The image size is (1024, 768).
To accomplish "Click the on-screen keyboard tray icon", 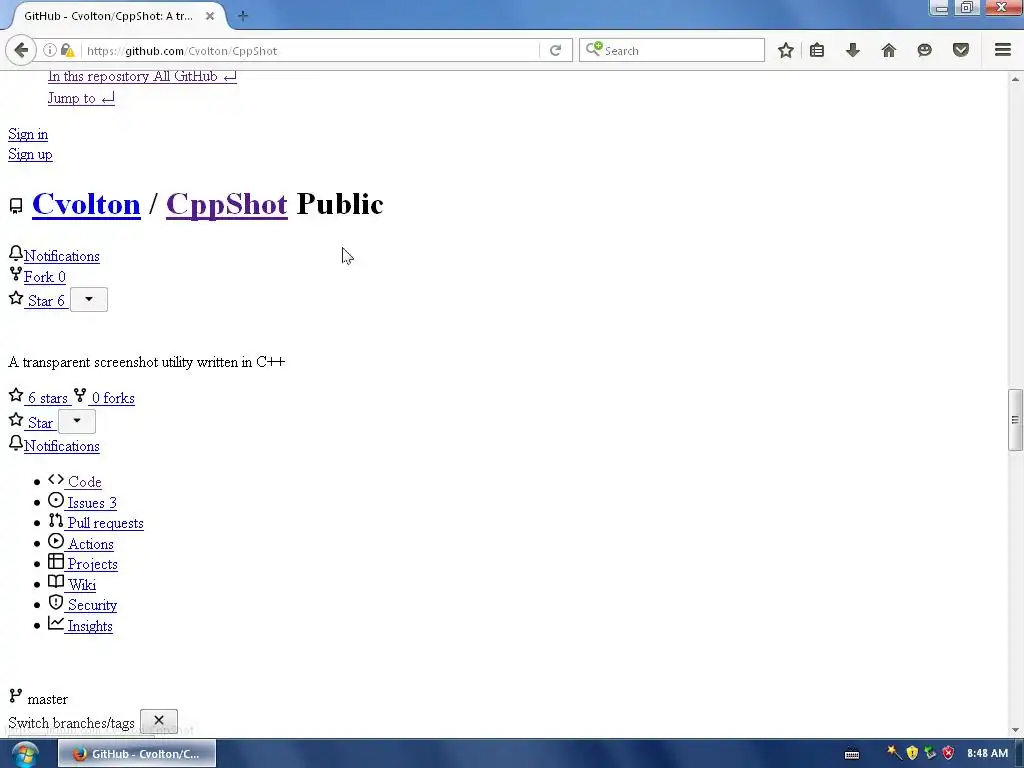I will pos(852,754).
